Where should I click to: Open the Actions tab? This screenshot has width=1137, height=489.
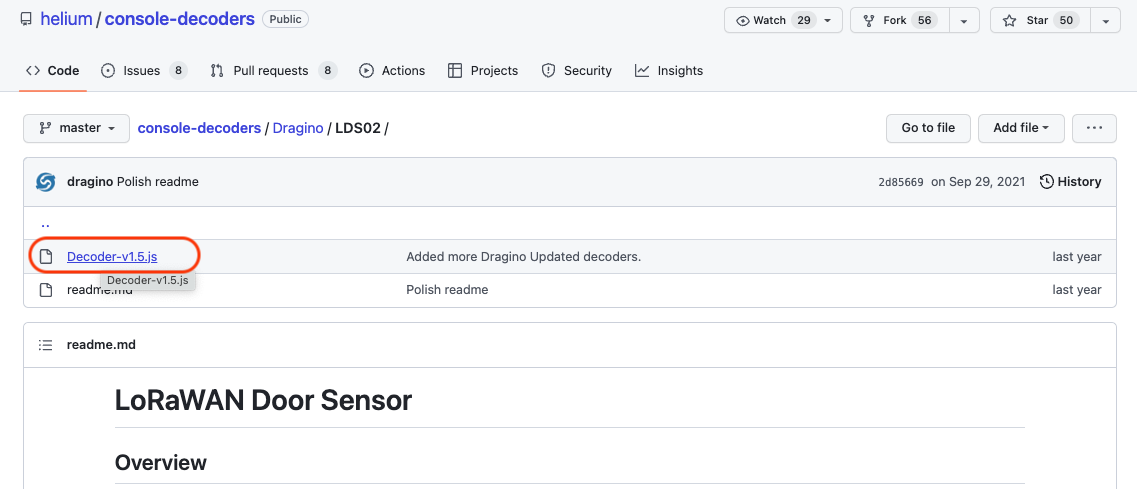(x=392, y=71)
